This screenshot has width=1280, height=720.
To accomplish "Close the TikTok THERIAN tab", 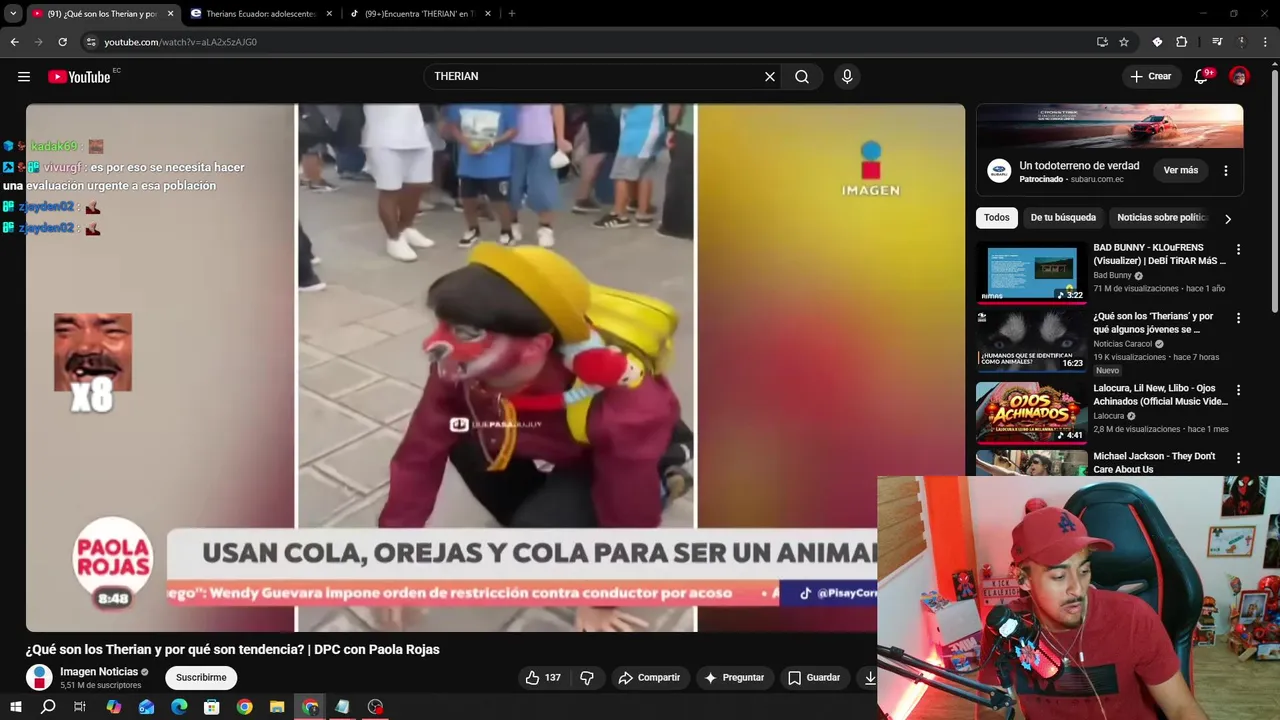I will click(488, 14).
